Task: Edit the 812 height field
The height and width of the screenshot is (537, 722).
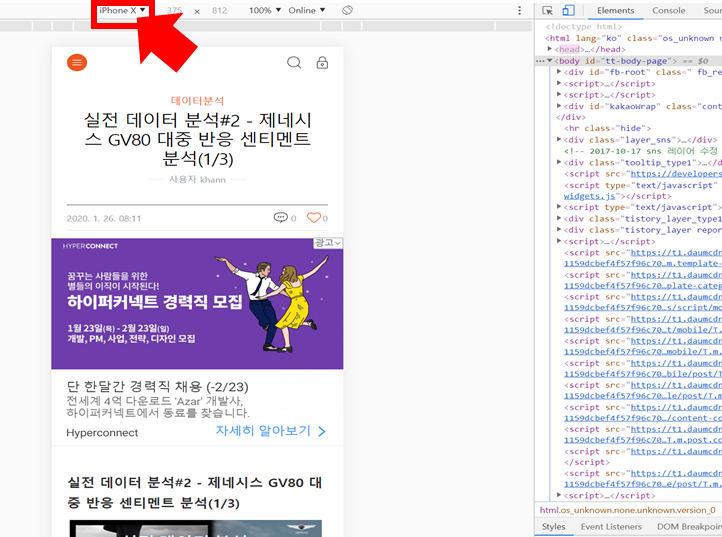Action: point(219,10)
